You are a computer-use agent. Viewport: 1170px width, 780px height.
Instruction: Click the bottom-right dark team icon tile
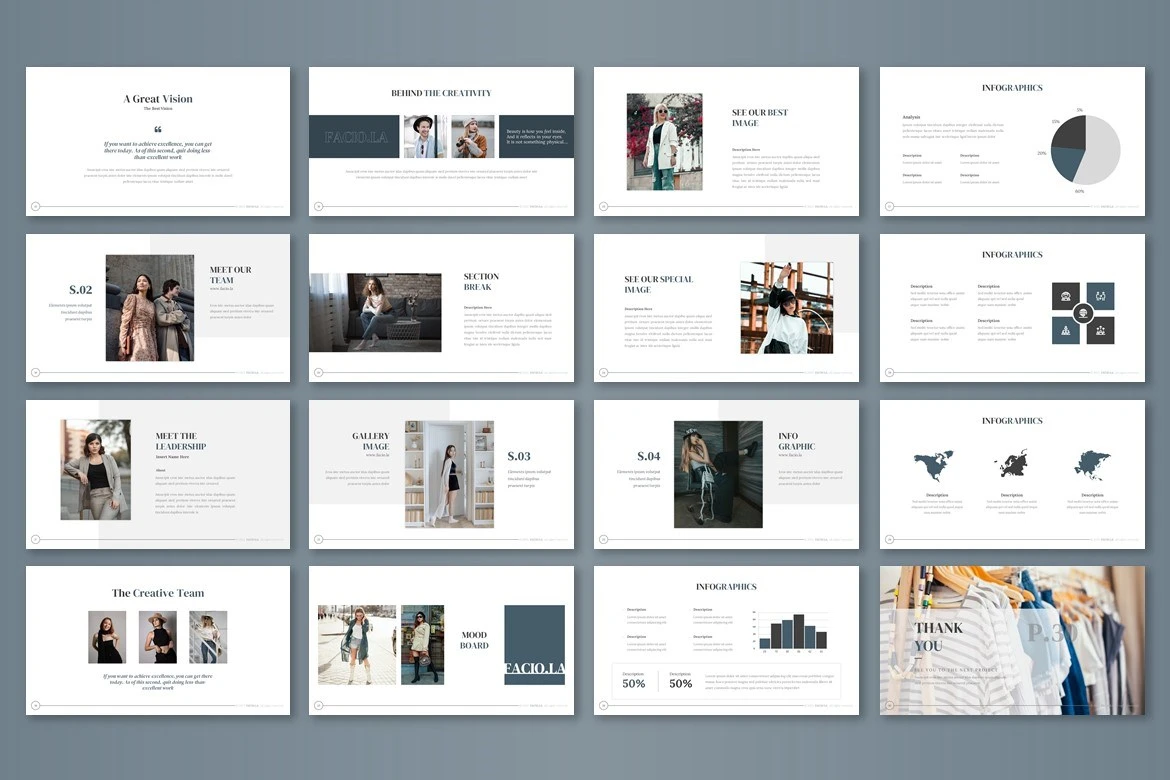tap(1100, 331)
